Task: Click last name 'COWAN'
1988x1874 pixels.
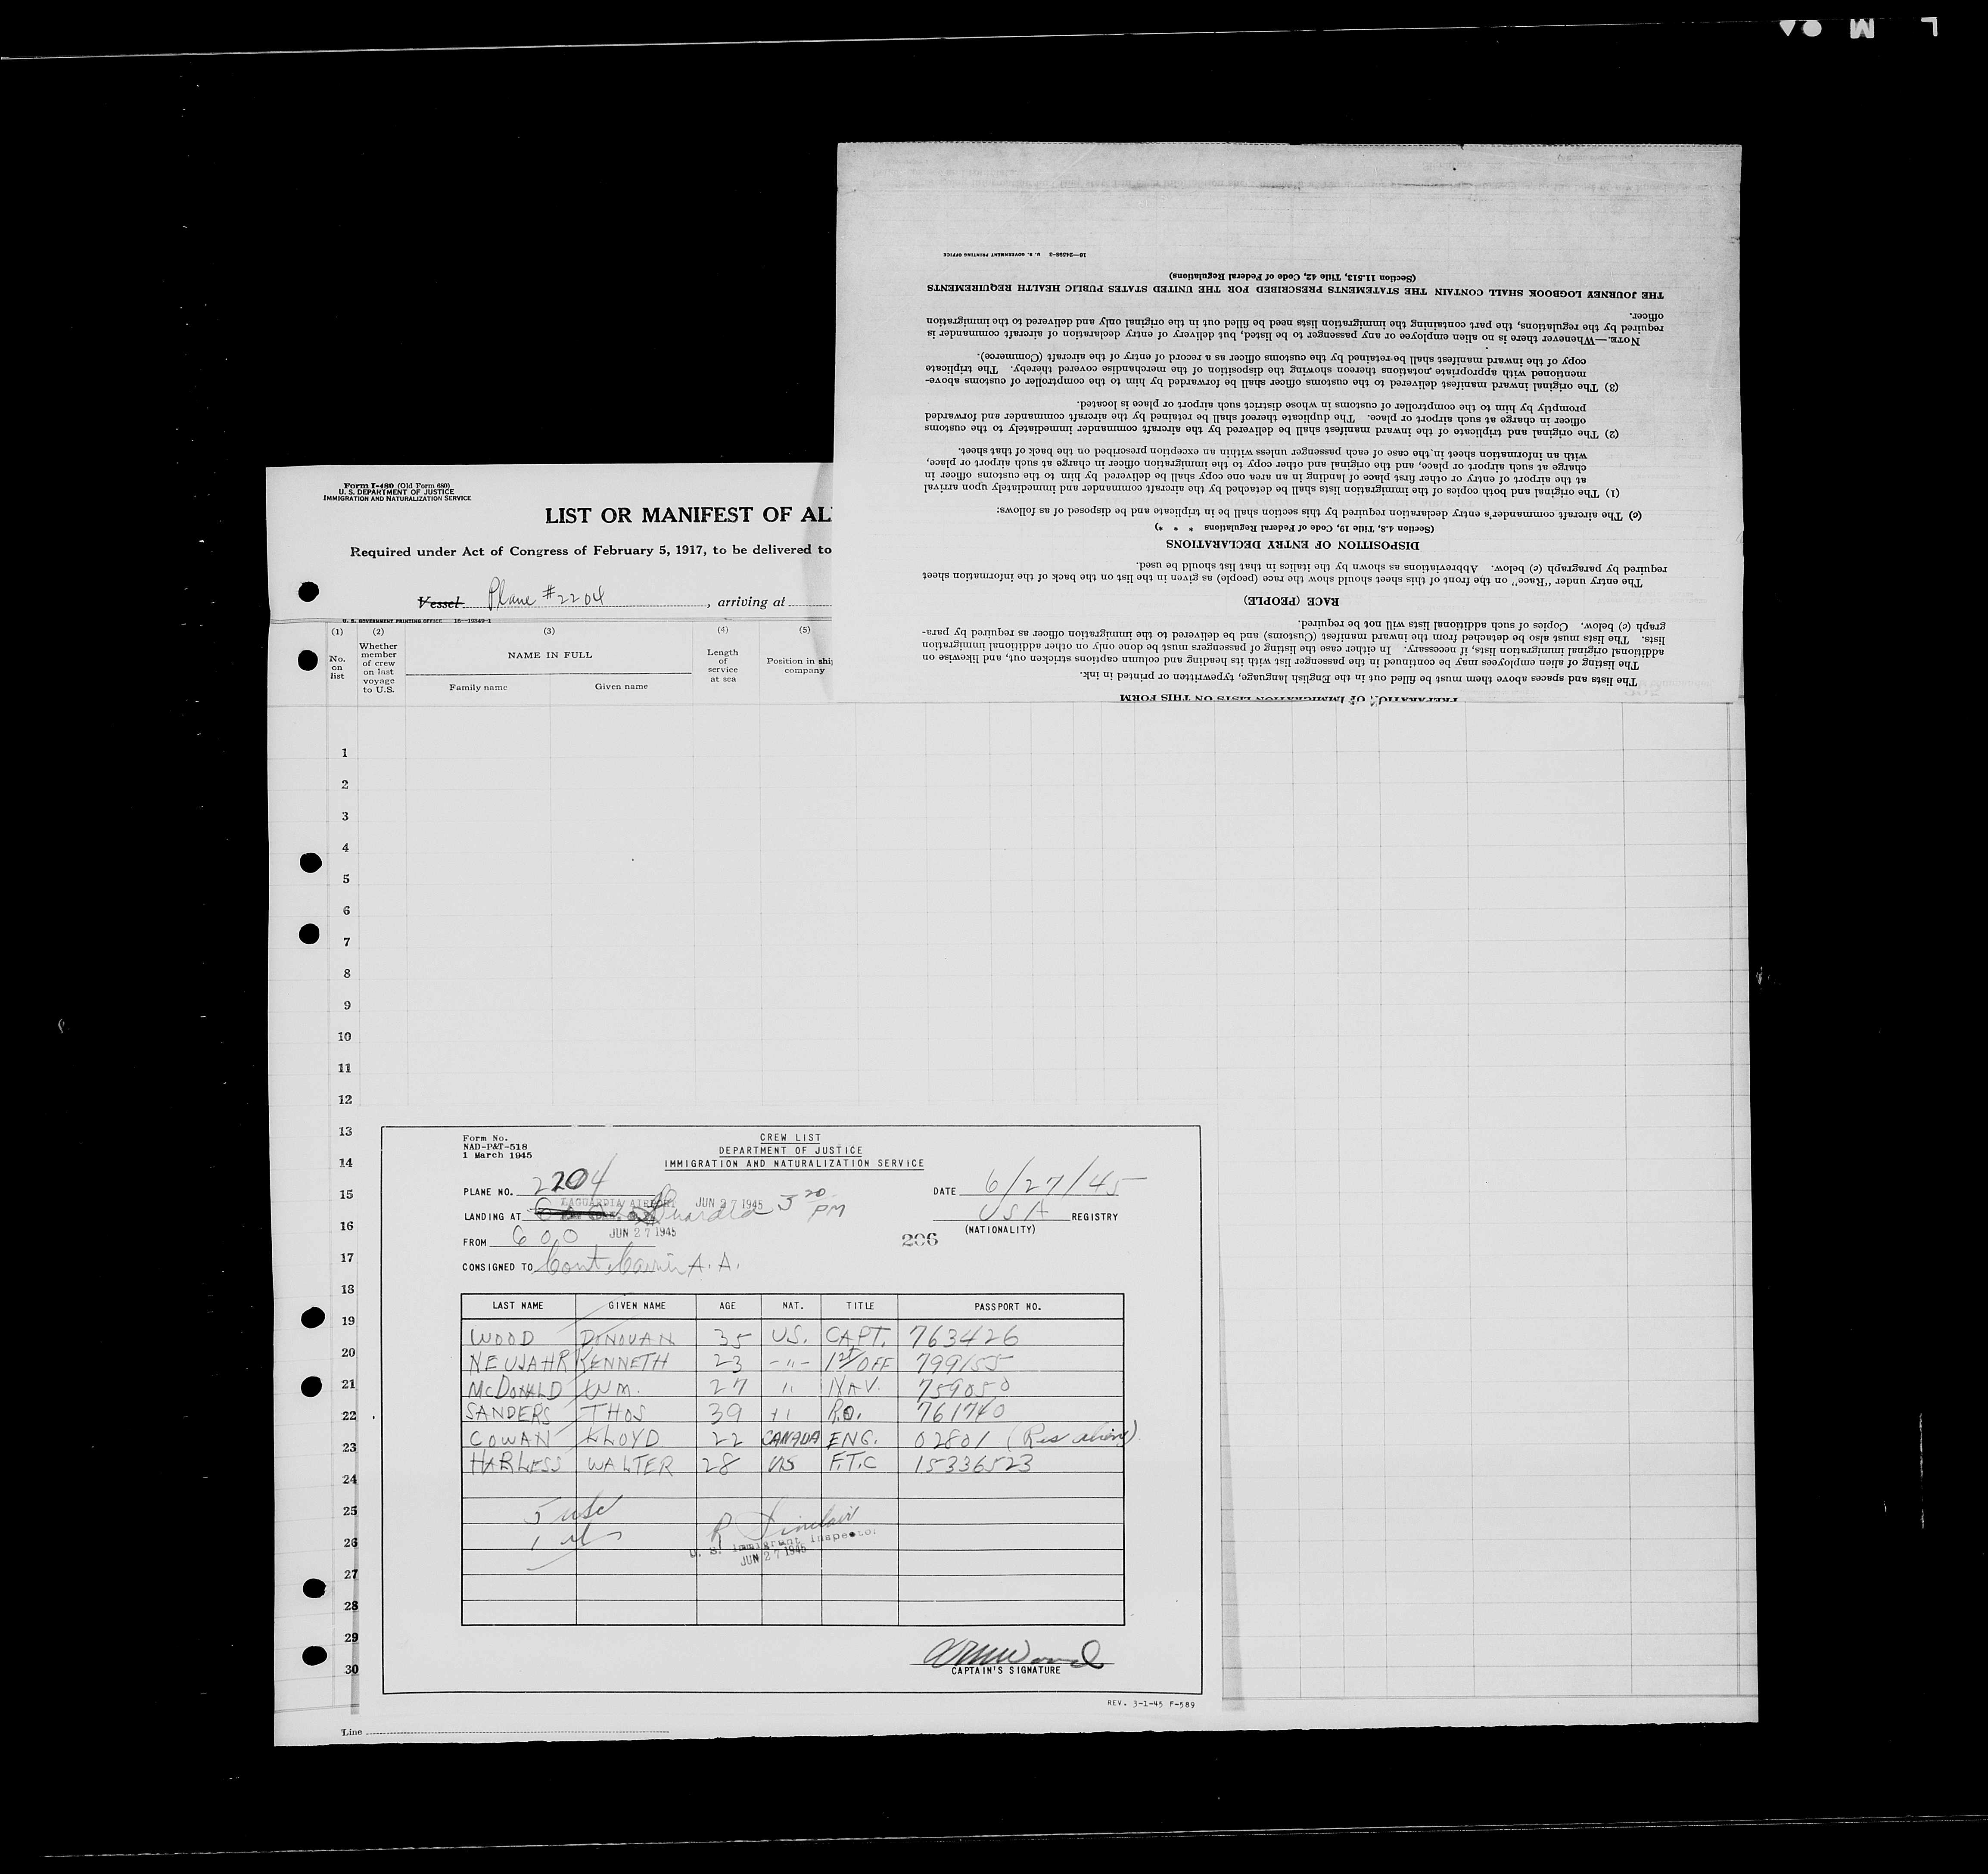Action: pos(510,1439)
